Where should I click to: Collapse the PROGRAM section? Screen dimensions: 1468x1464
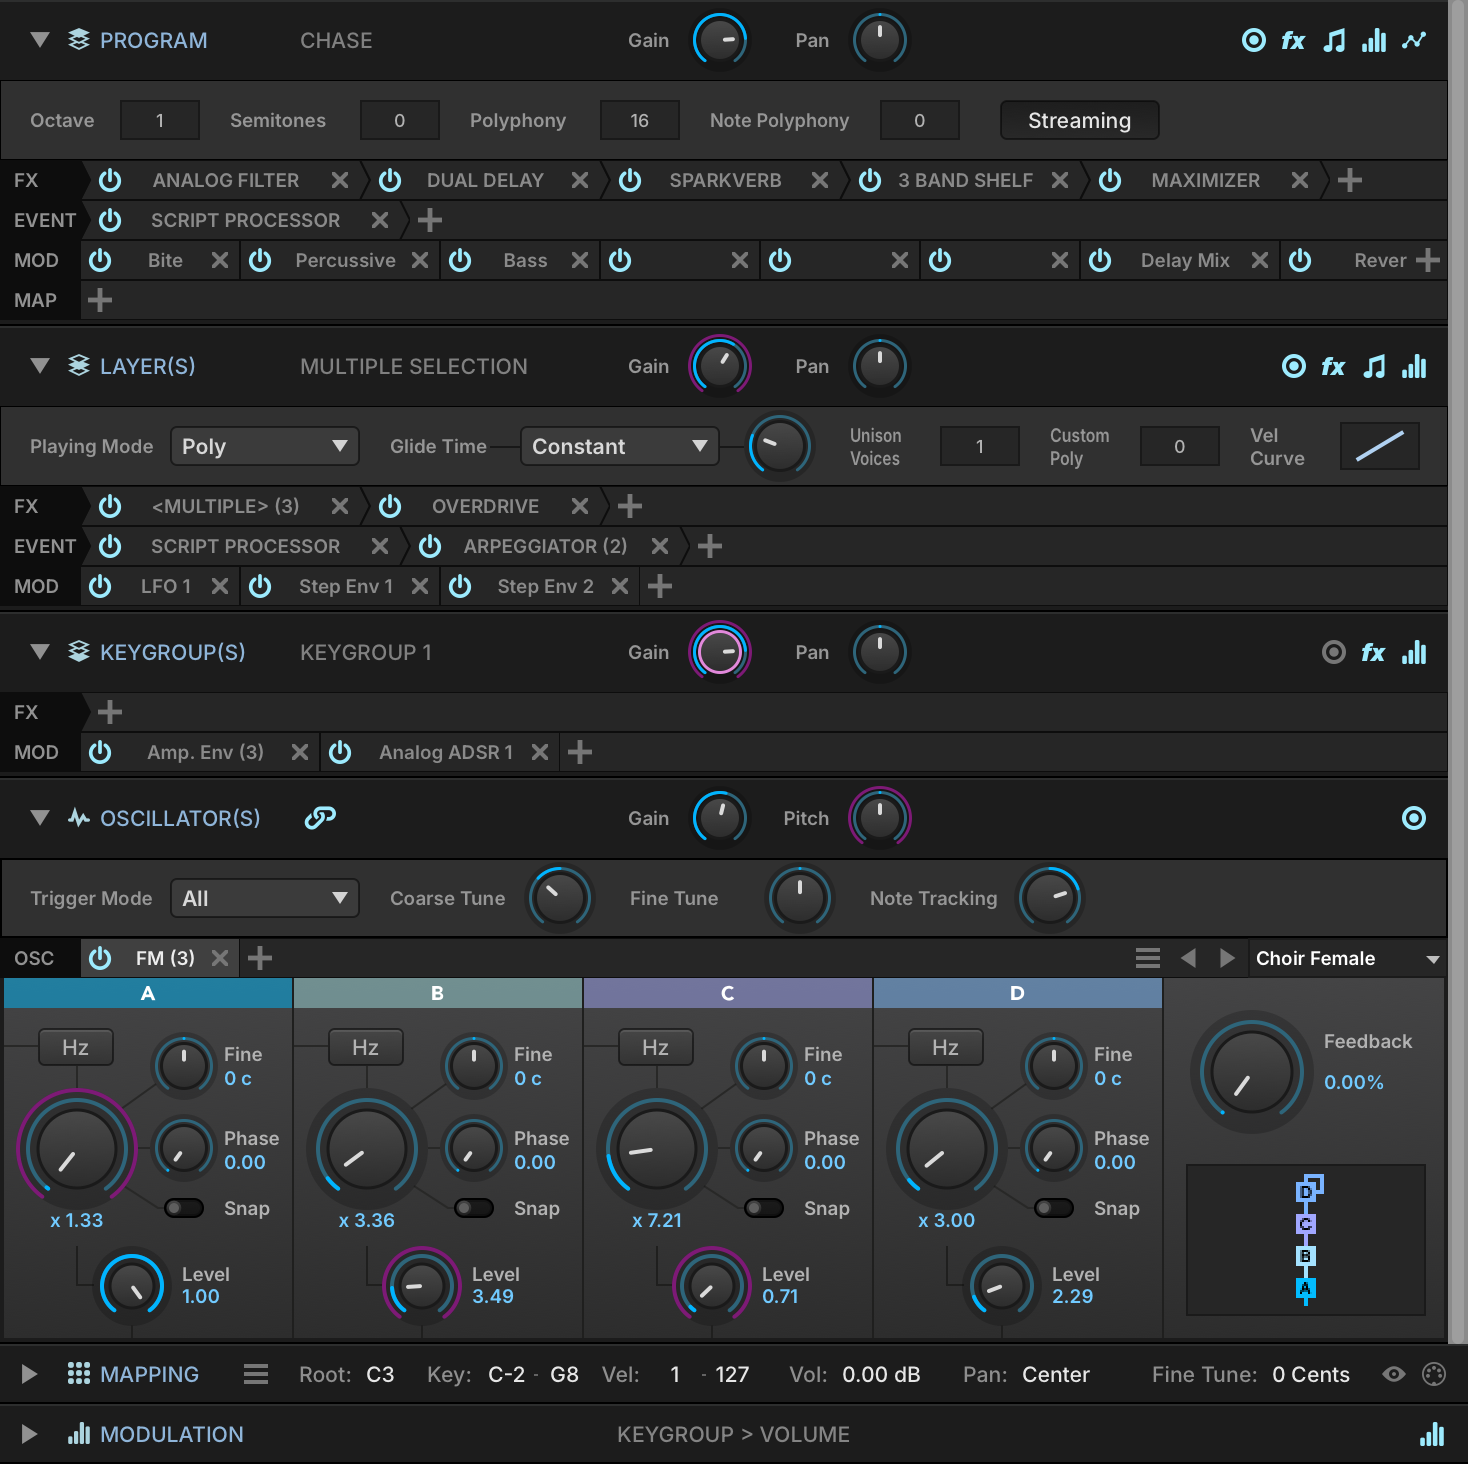tap(40, 40)
